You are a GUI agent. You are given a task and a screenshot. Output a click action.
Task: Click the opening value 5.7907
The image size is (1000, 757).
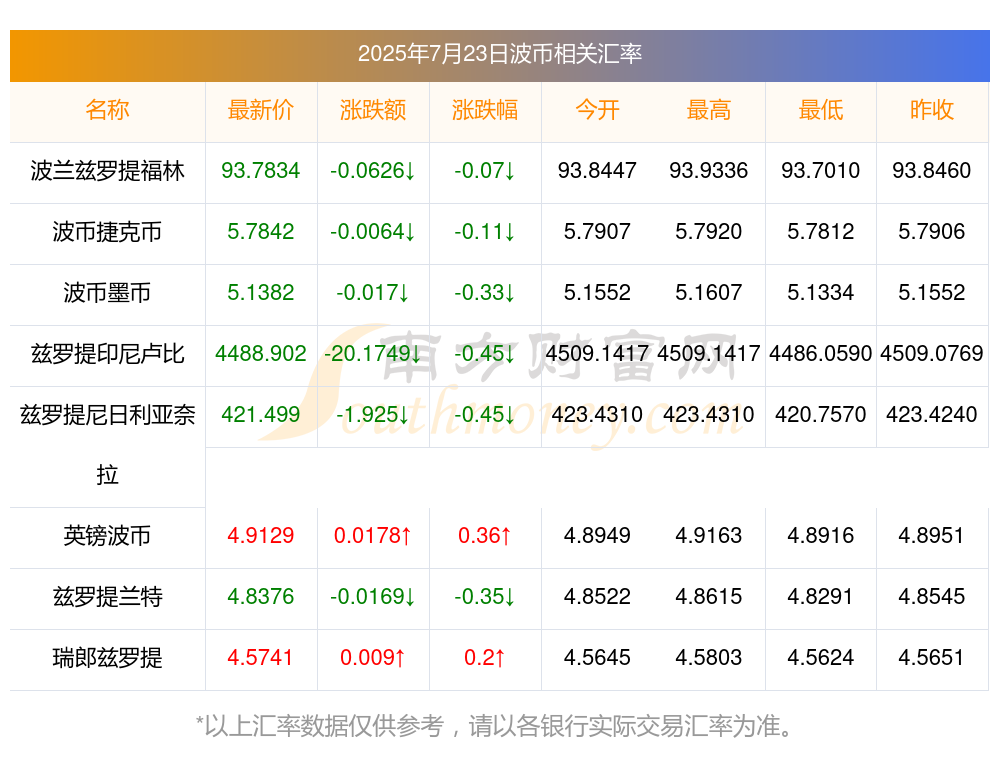point(597,232)
